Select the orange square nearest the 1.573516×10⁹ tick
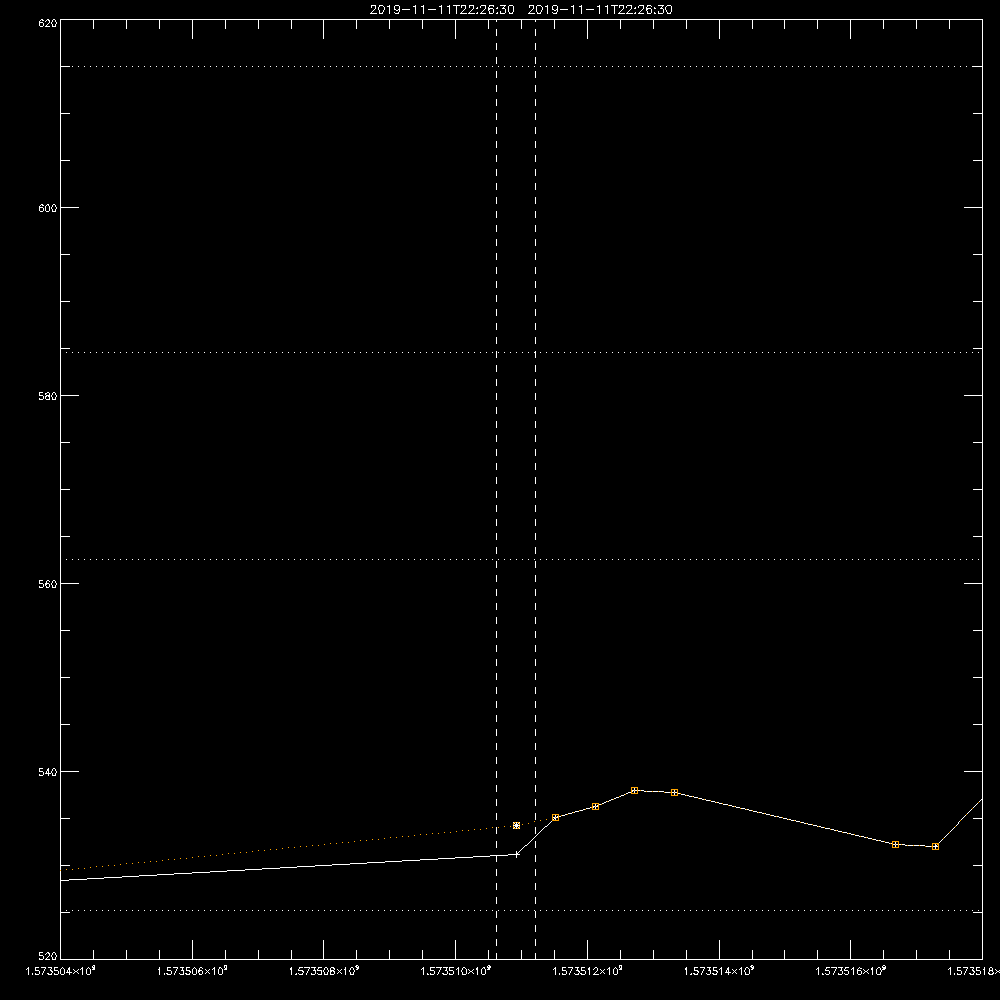This screenshot has width=1000, height=1000. pos(895,844)
